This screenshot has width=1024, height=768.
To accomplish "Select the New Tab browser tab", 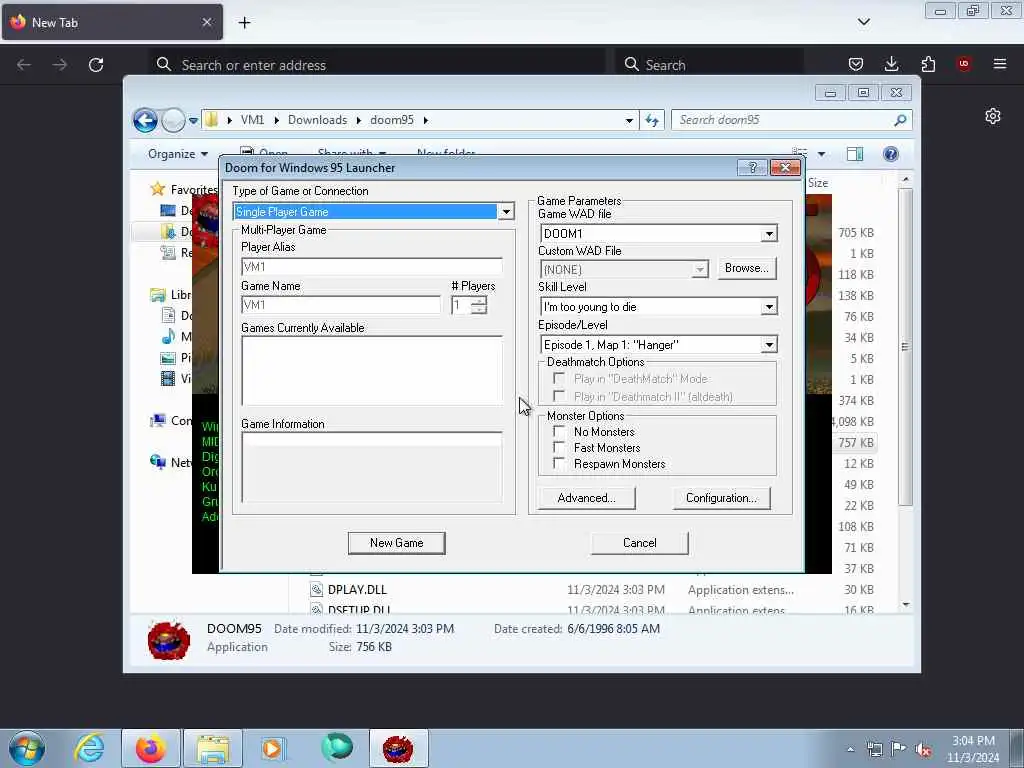I will click(112, 22).
